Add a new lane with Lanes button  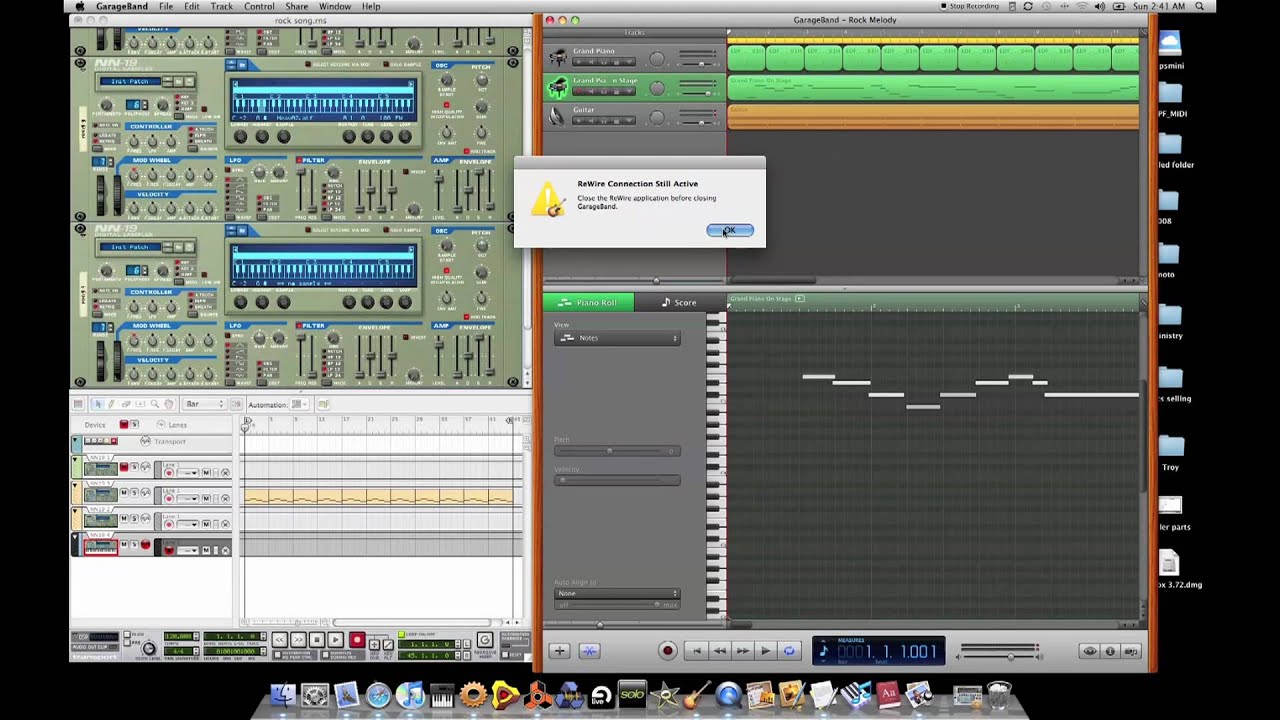161,425
